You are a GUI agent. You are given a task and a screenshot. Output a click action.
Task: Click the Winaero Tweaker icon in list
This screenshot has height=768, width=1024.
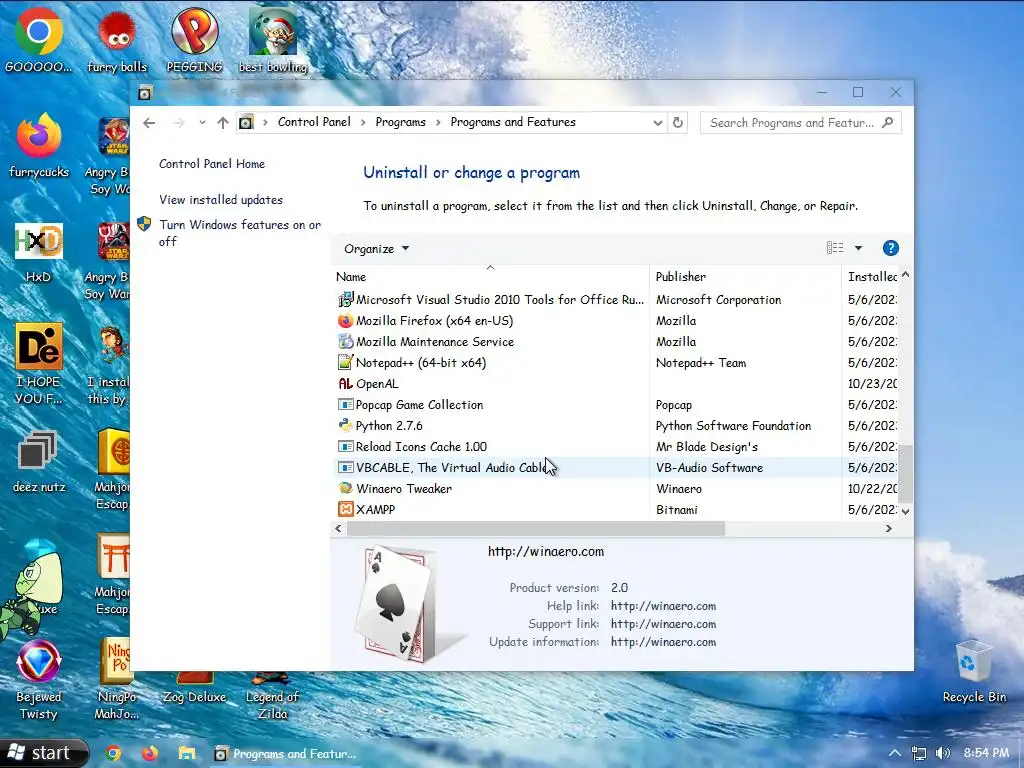345,488
